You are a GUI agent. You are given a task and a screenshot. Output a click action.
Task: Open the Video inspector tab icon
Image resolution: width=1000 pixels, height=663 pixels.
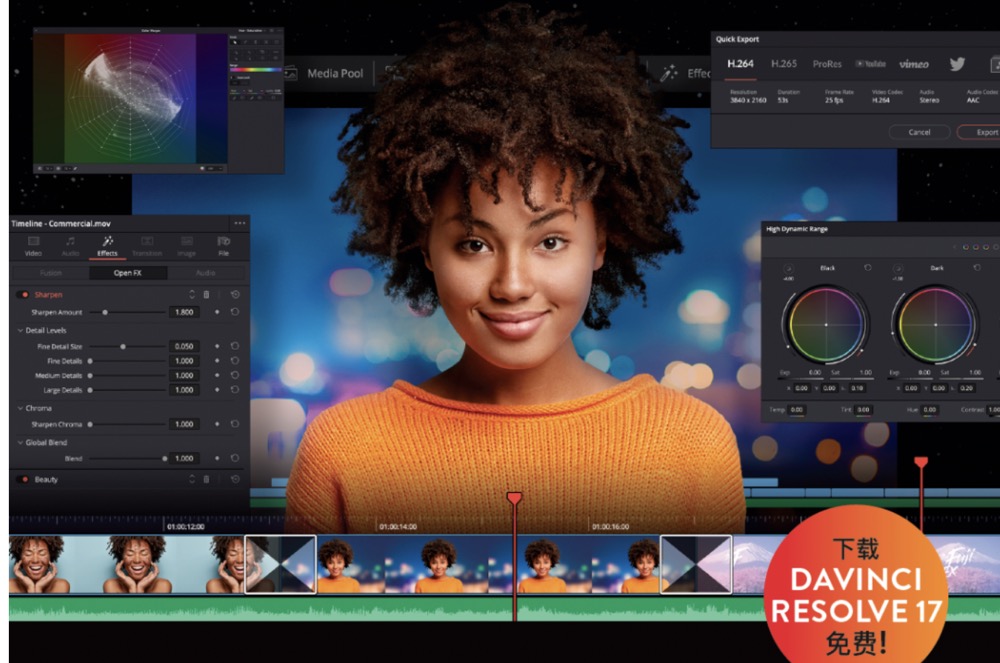(x=33, y=246)
